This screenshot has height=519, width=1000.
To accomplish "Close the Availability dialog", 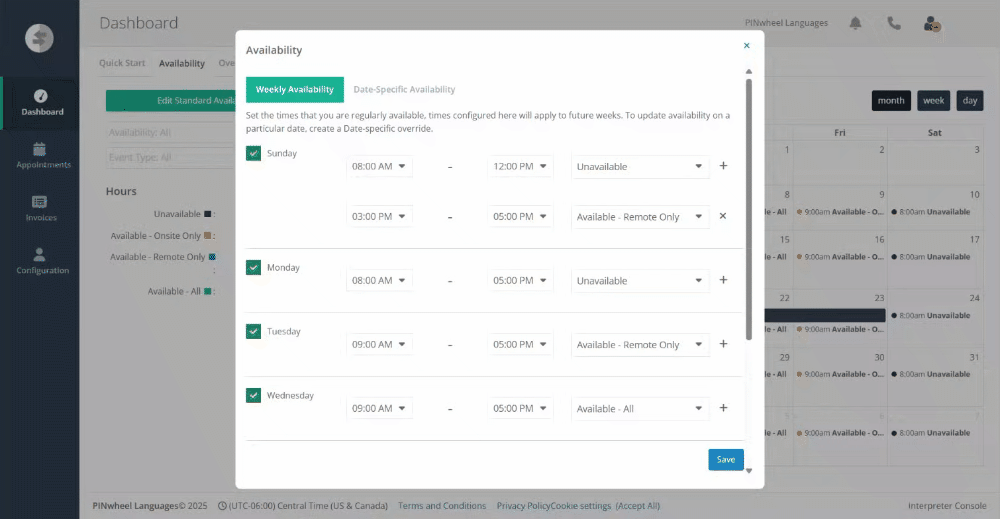I will [746, 45].
